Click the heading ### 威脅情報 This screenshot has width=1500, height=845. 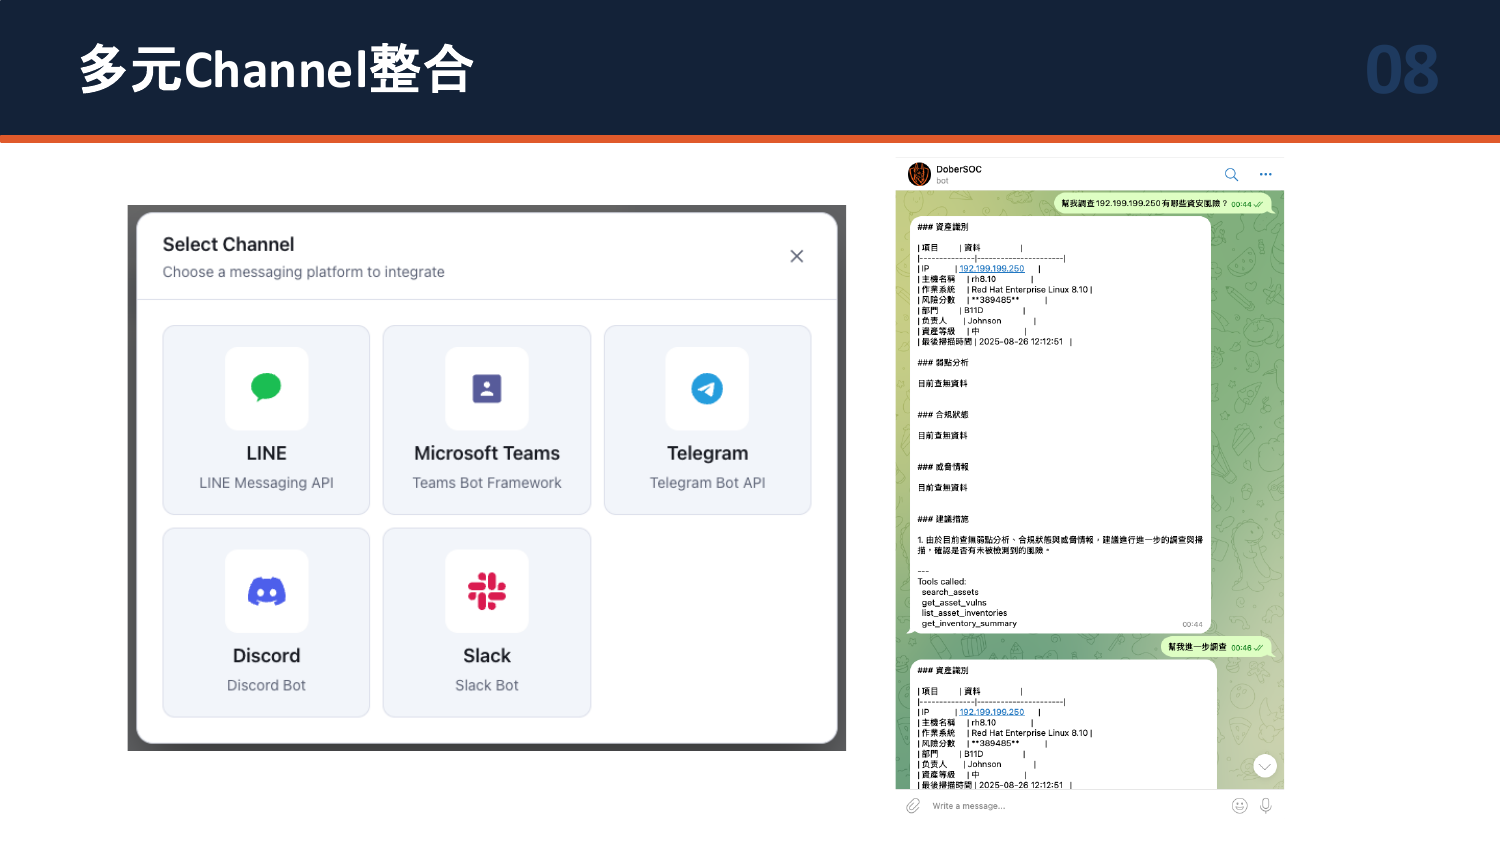coord(943,467)
